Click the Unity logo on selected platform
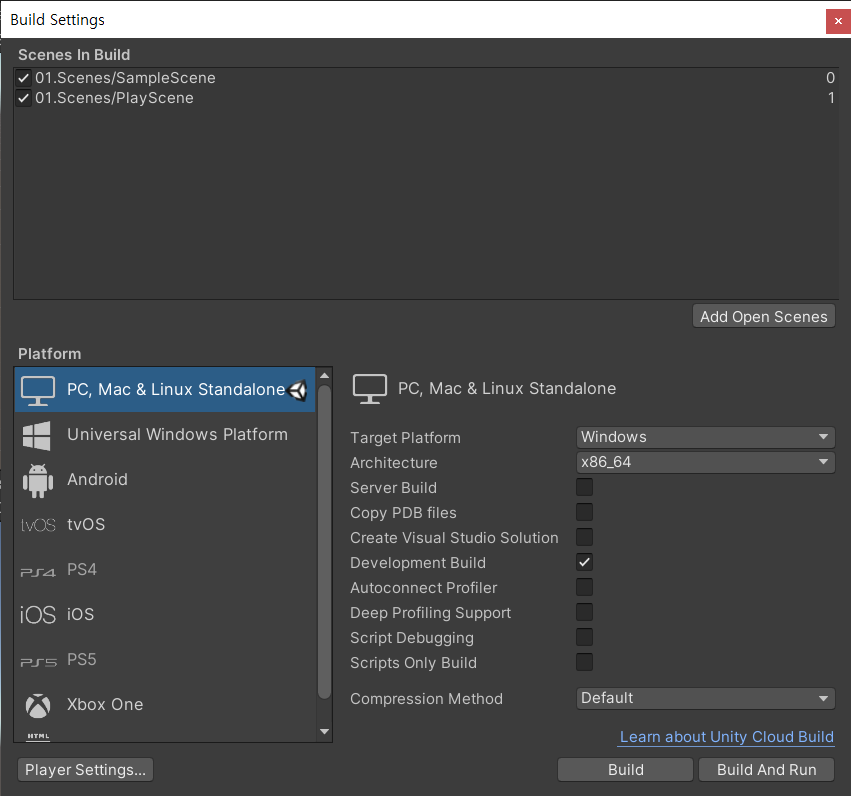851x796 pixels. (x=298, y=390)
